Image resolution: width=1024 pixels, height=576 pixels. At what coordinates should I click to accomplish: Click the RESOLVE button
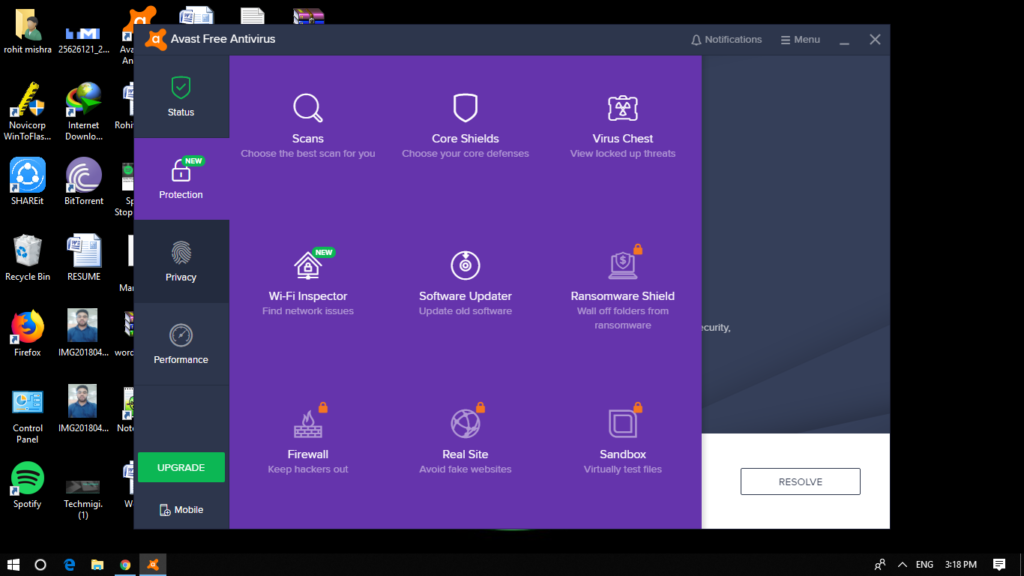[x=800, y=481]
